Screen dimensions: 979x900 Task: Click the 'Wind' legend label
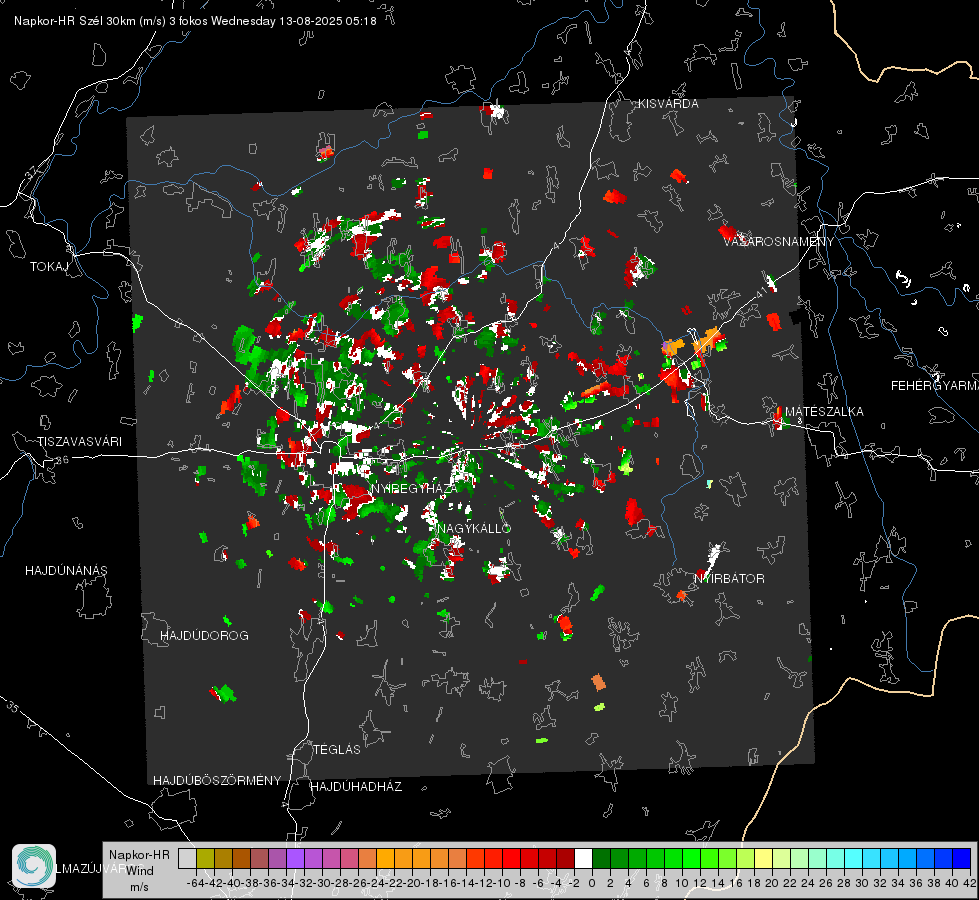click(x=140, y=871)
